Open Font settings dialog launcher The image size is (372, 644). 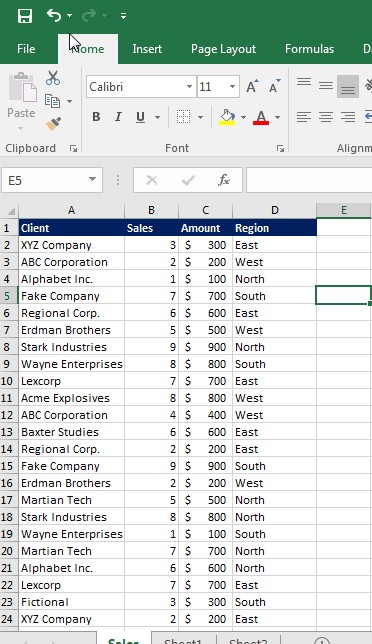point(280,149)
